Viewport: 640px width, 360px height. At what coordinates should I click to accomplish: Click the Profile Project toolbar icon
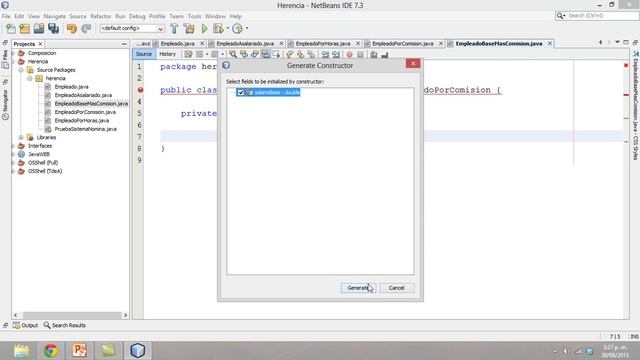coord(237,29)
